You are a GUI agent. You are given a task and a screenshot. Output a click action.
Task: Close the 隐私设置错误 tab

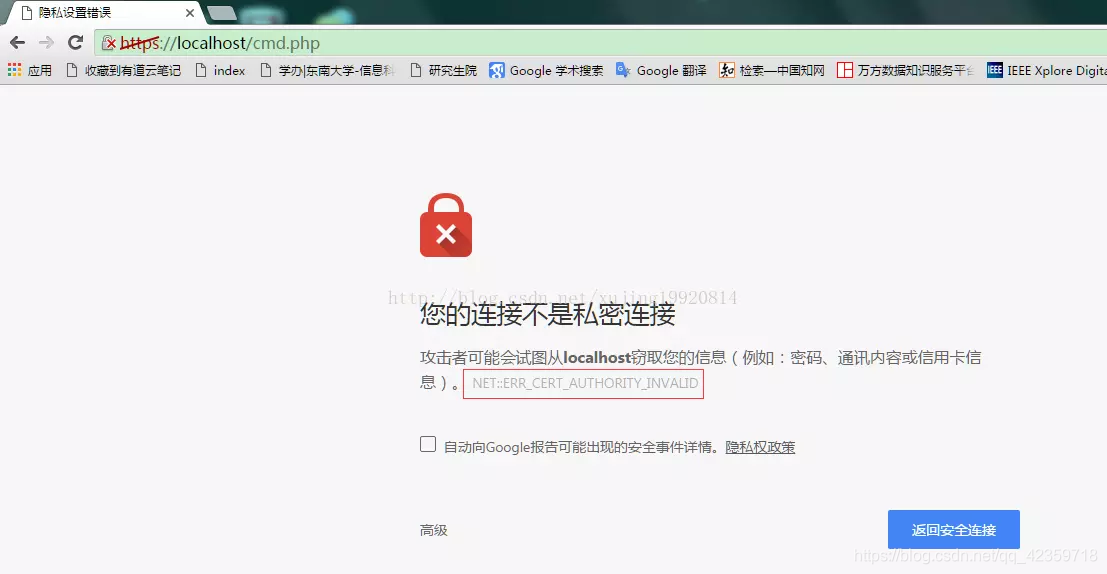coord(189,13)
